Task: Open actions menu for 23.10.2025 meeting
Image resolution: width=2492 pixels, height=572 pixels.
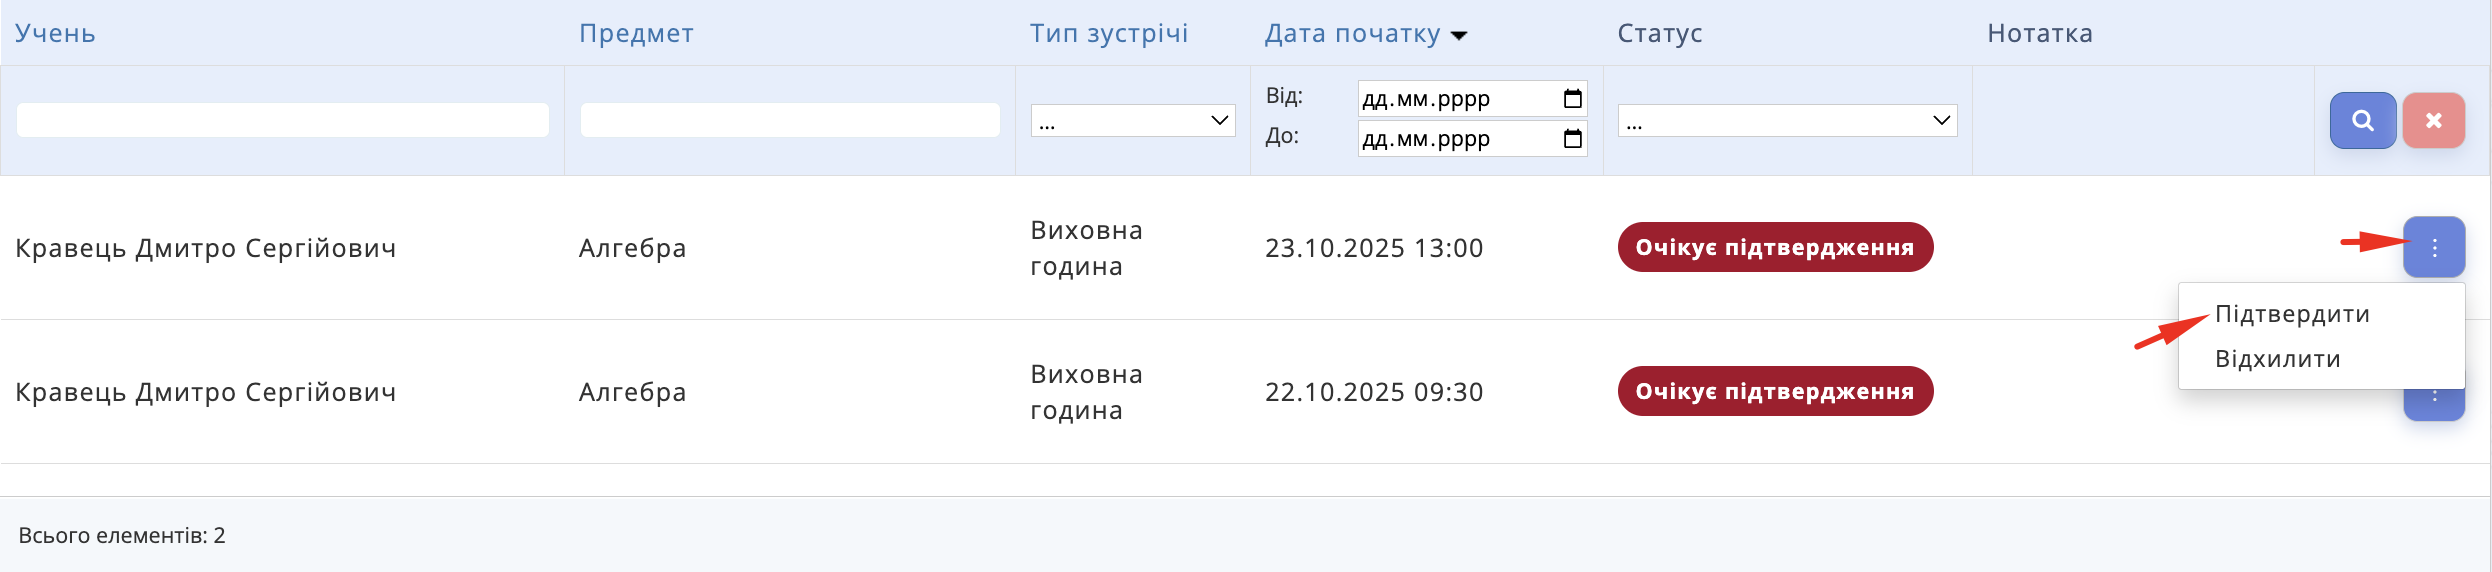Action: 2434,247
